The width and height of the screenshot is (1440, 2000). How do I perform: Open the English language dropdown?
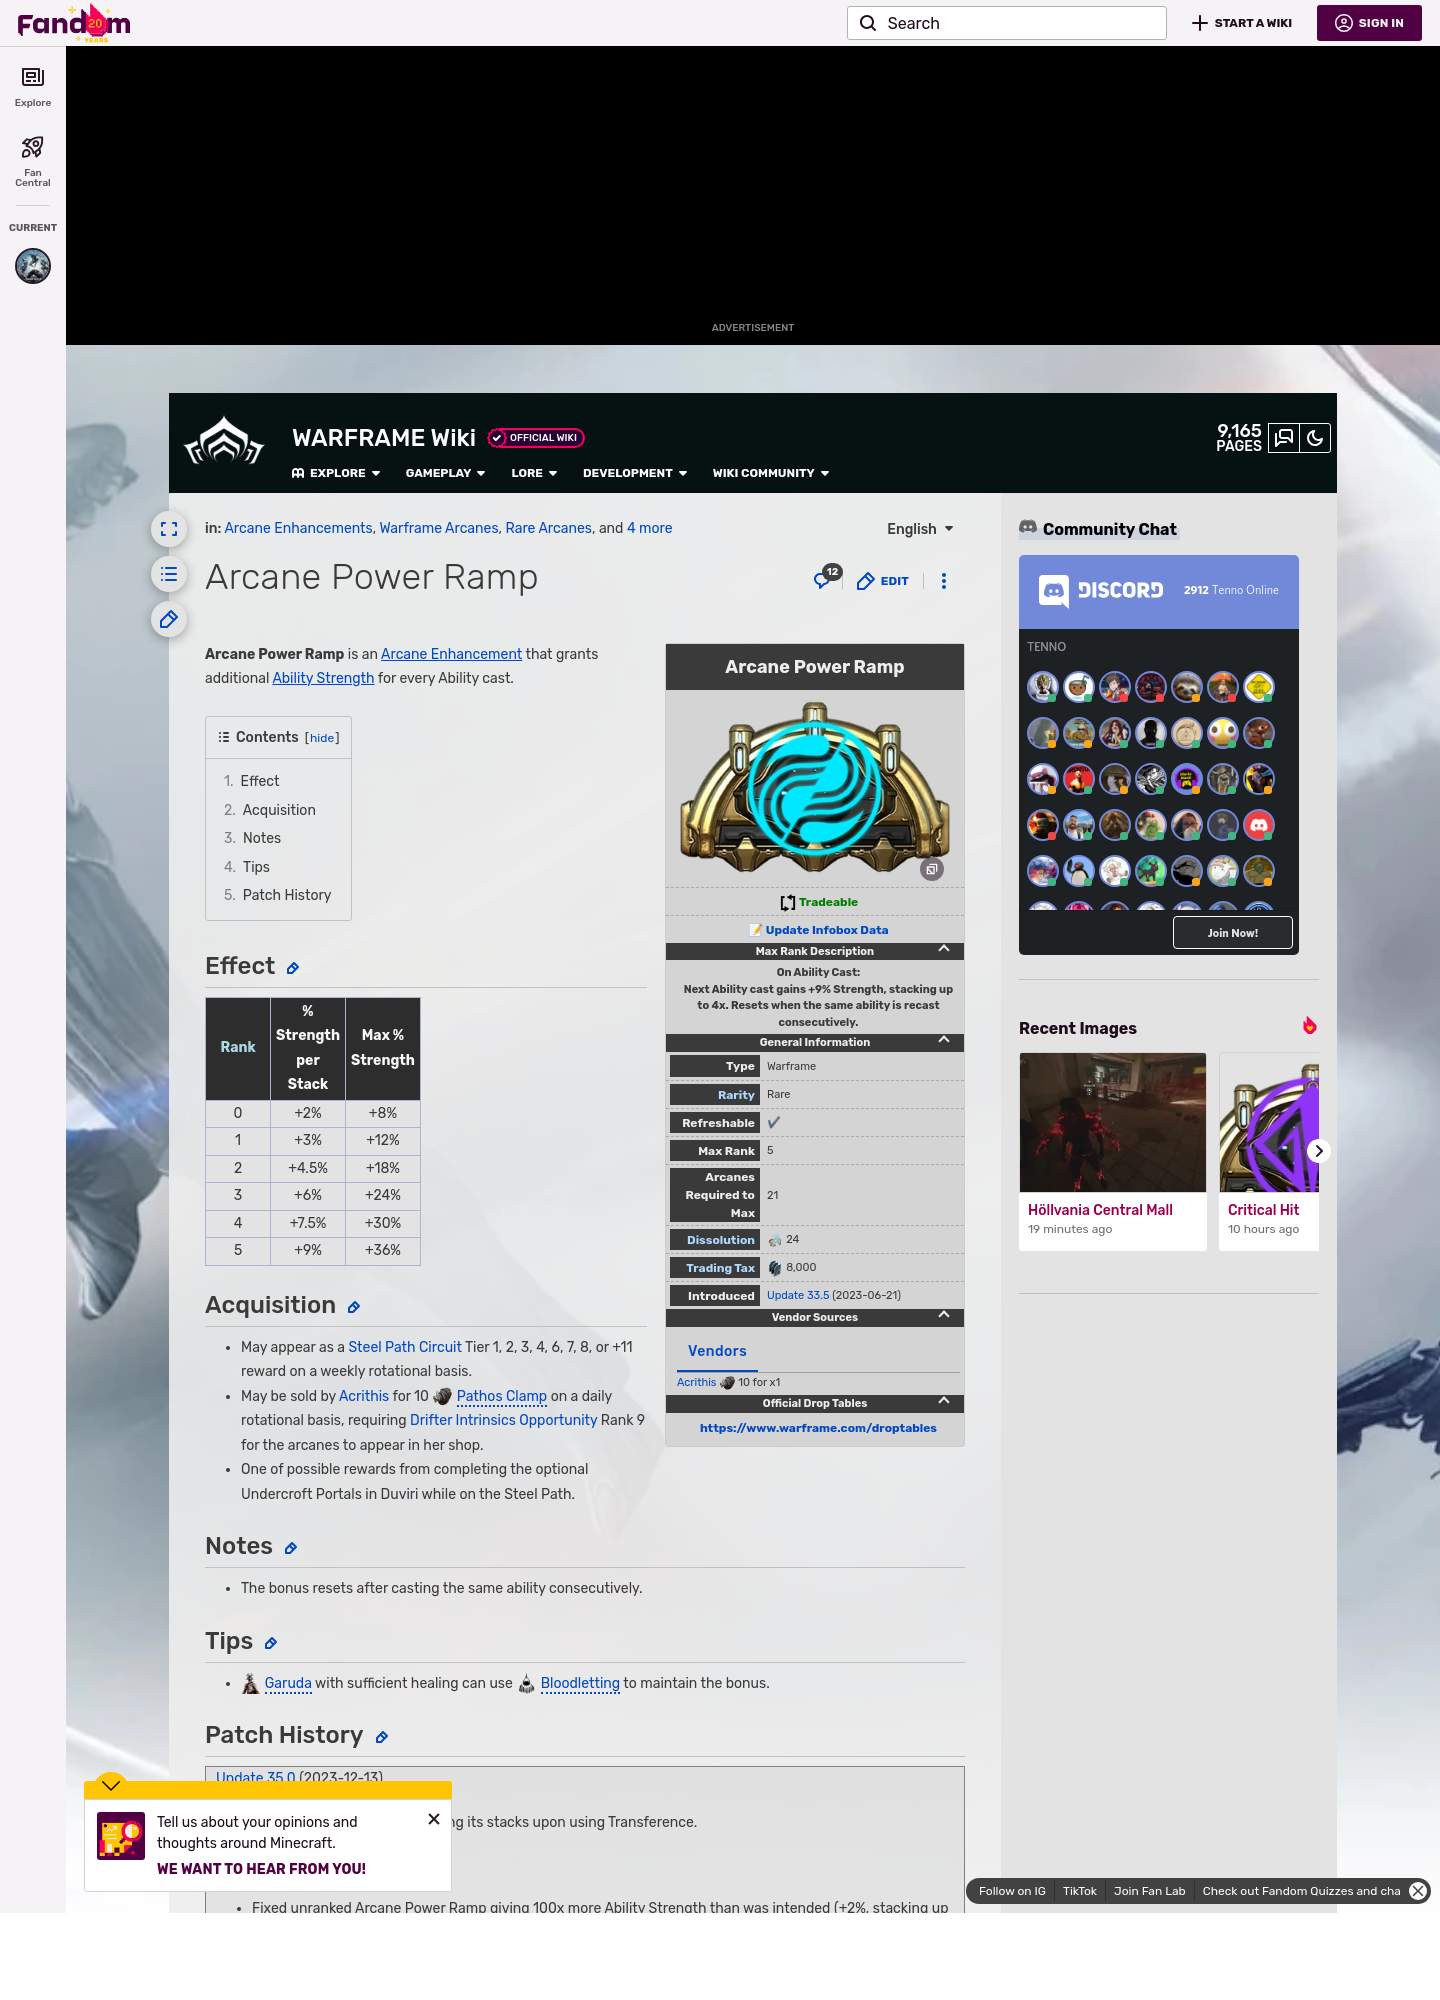click(920, 529)
